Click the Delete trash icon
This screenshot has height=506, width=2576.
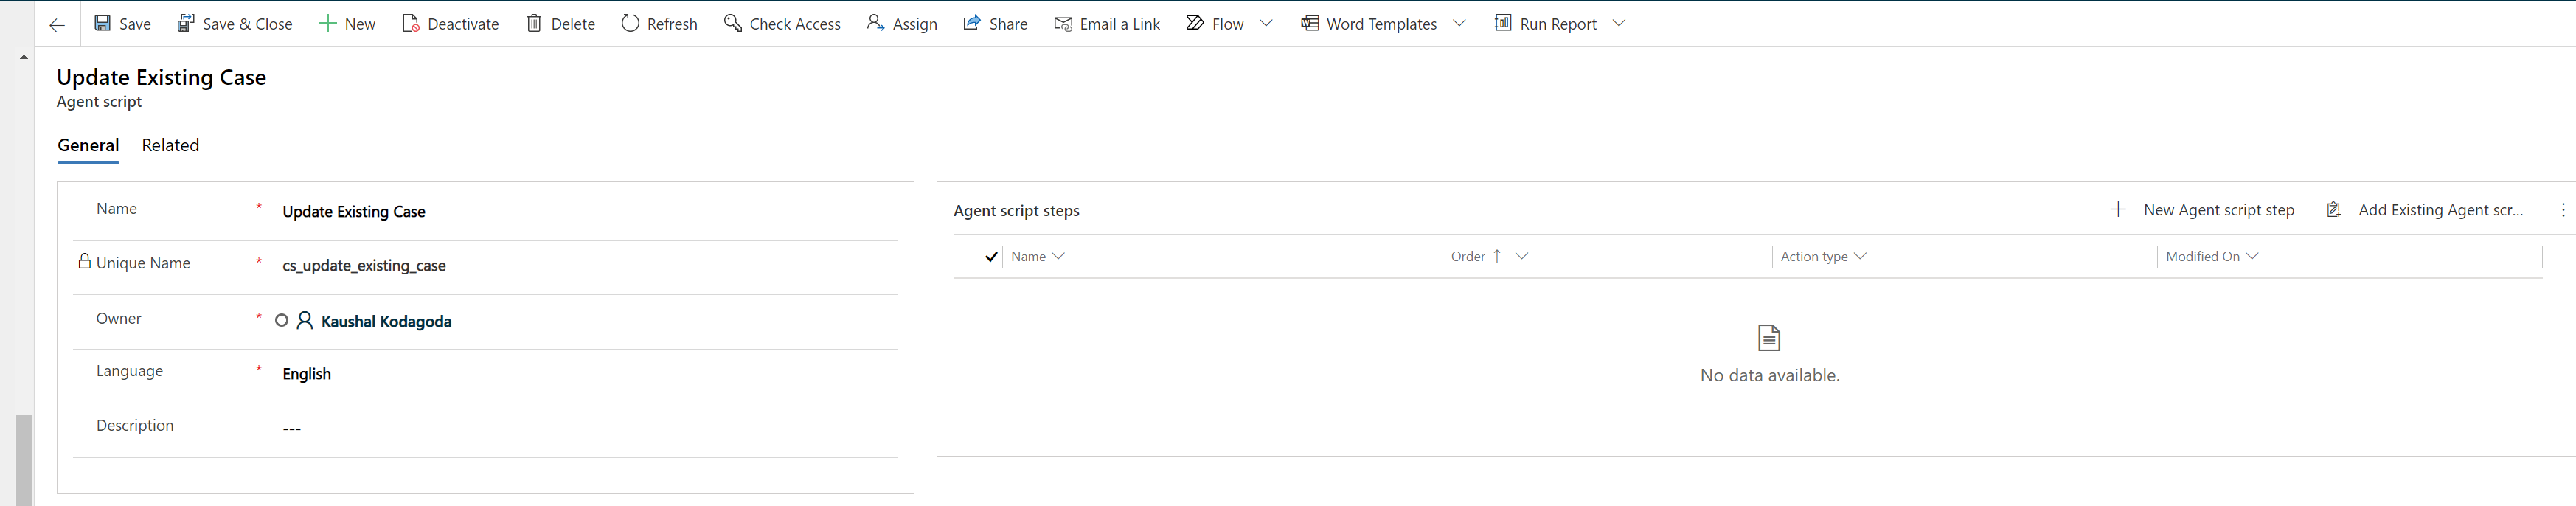[535, 24]
